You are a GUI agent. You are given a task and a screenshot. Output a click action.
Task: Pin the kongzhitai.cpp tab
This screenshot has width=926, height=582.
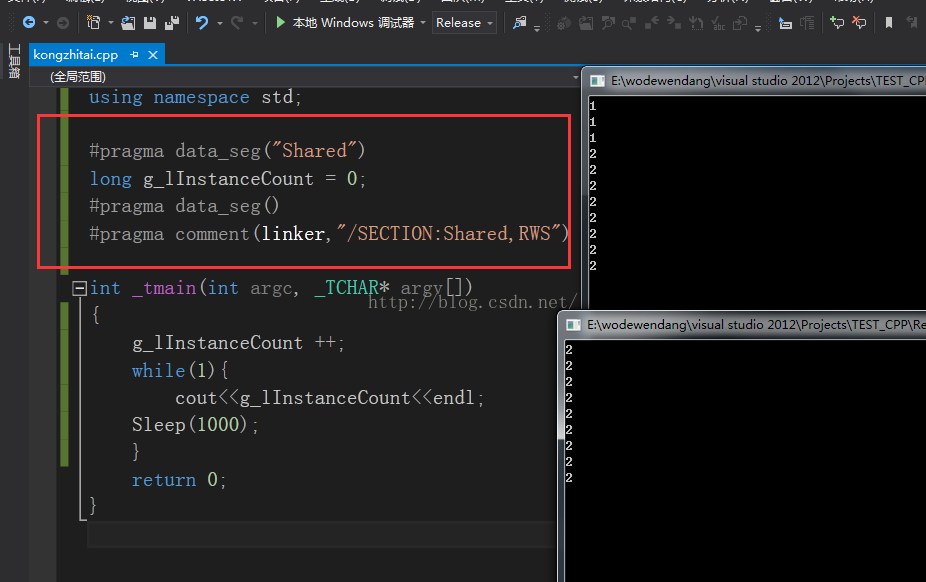[x=134, y=55]
